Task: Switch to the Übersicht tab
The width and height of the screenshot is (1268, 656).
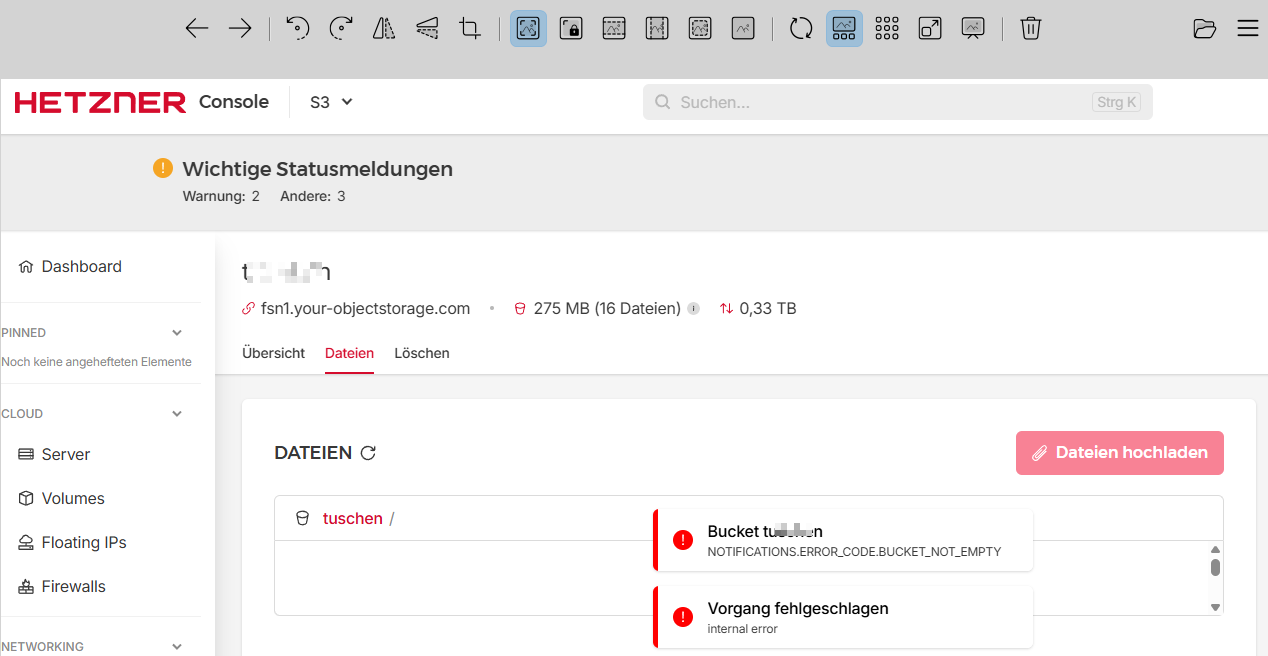Action: (273, 353)
